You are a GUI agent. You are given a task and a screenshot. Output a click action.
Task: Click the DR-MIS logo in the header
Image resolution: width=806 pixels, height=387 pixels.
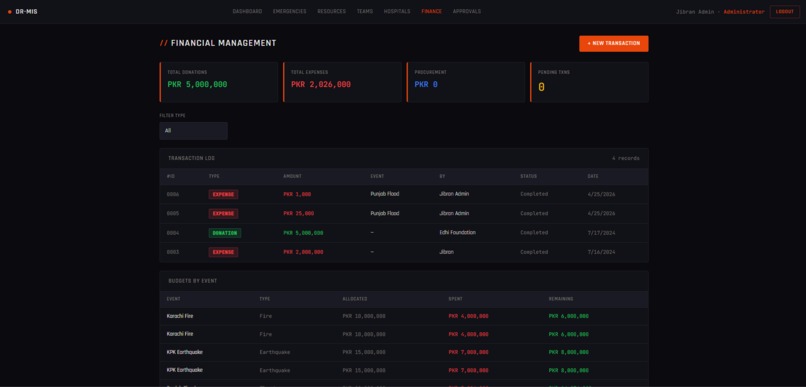tap(23, 11)
